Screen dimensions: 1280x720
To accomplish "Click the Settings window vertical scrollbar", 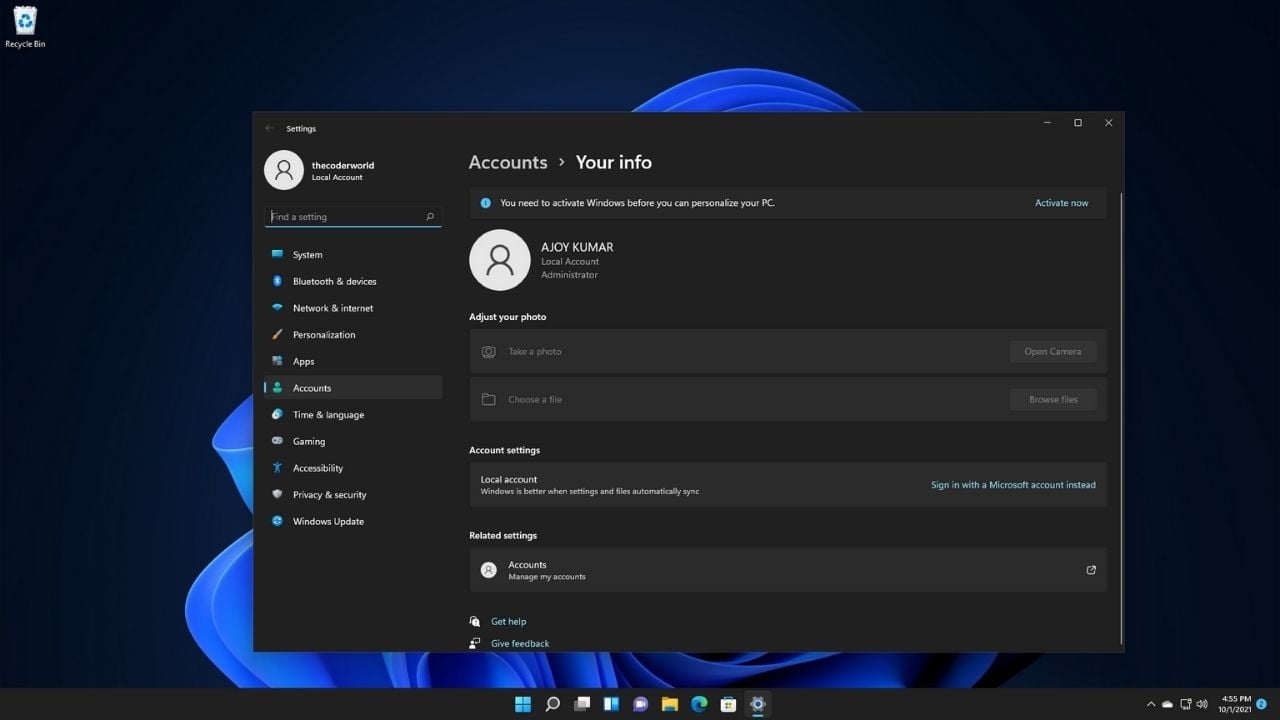I will 1121,417.
